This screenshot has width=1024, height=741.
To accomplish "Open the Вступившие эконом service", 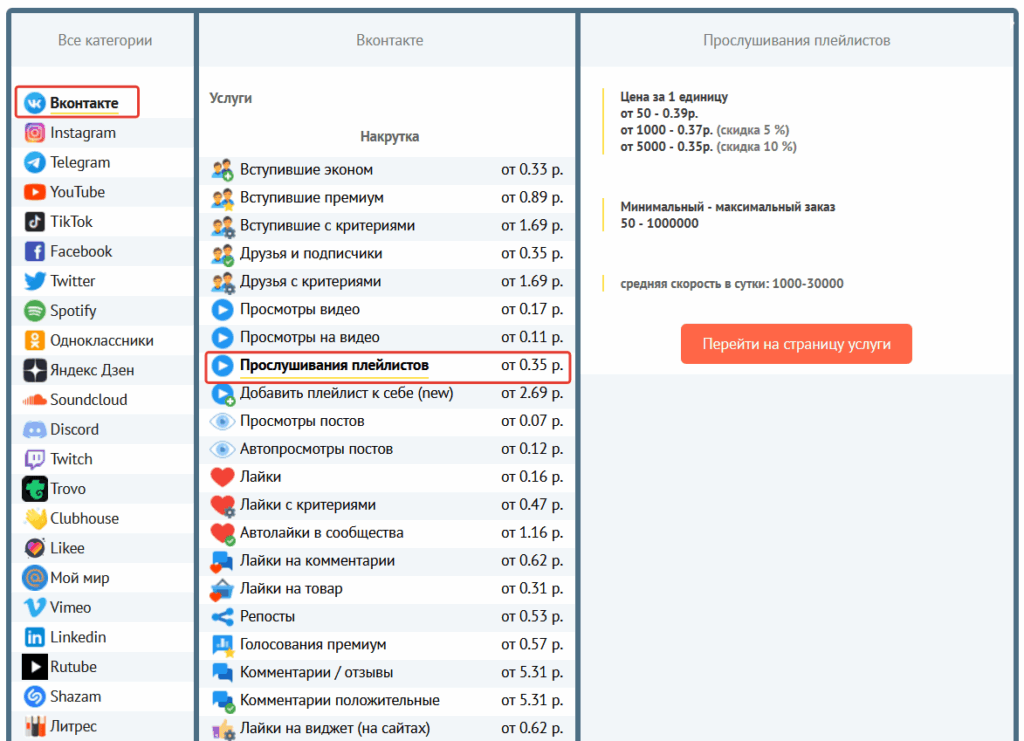I will [x=306, y=170].
